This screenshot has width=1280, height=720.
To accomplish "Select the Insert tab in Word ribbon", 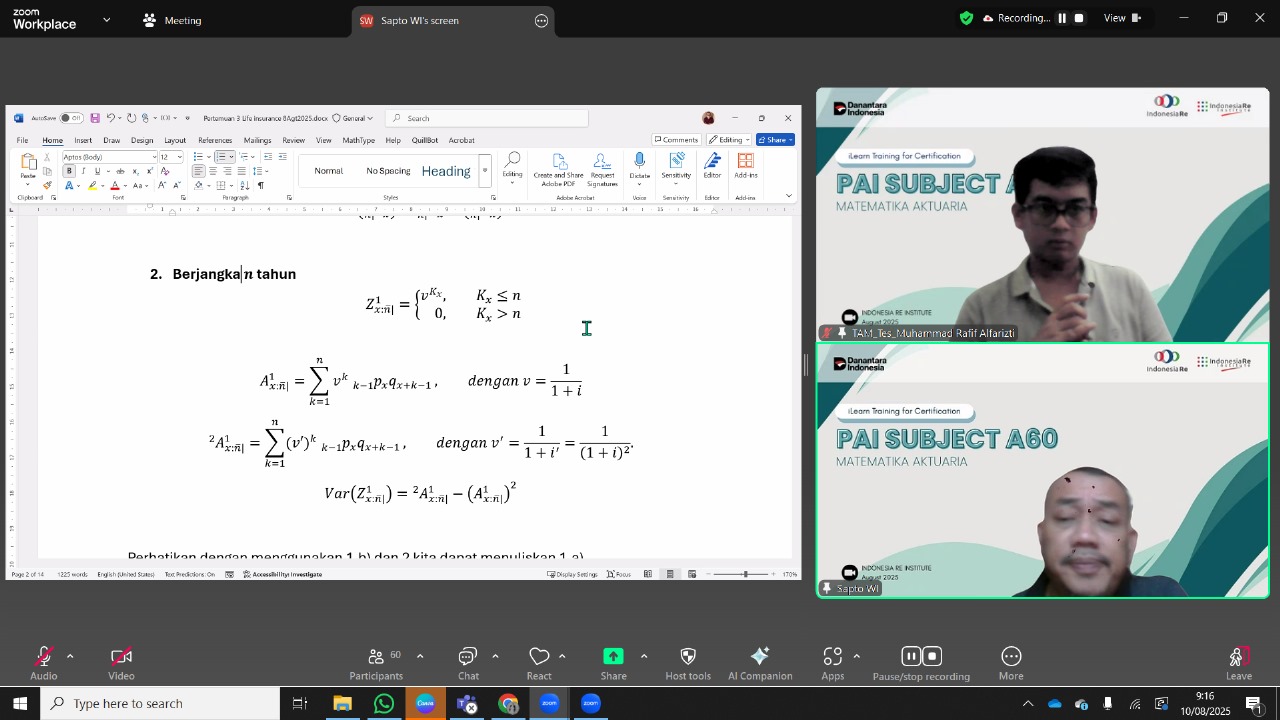I will 83,140.
